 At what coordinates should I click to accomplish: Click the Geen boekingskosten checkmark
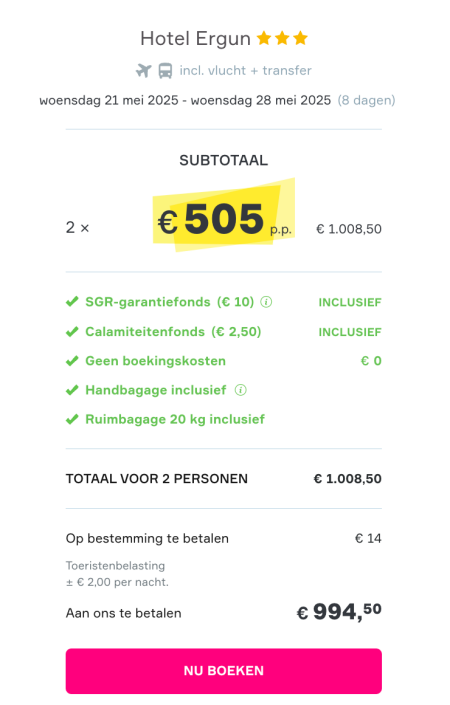point(72,361)
